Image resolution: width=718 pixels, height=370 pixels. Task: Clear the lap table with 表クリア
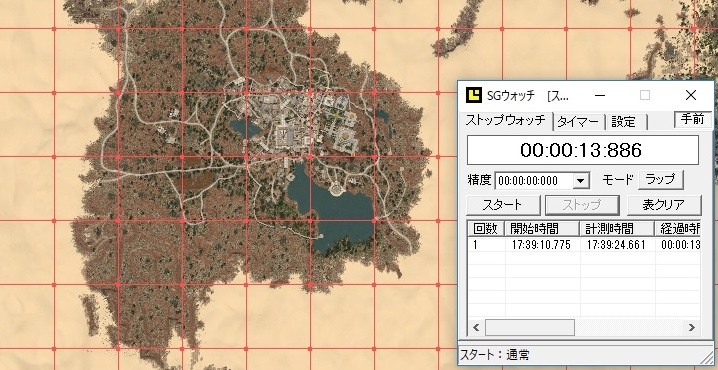point(664,205)
